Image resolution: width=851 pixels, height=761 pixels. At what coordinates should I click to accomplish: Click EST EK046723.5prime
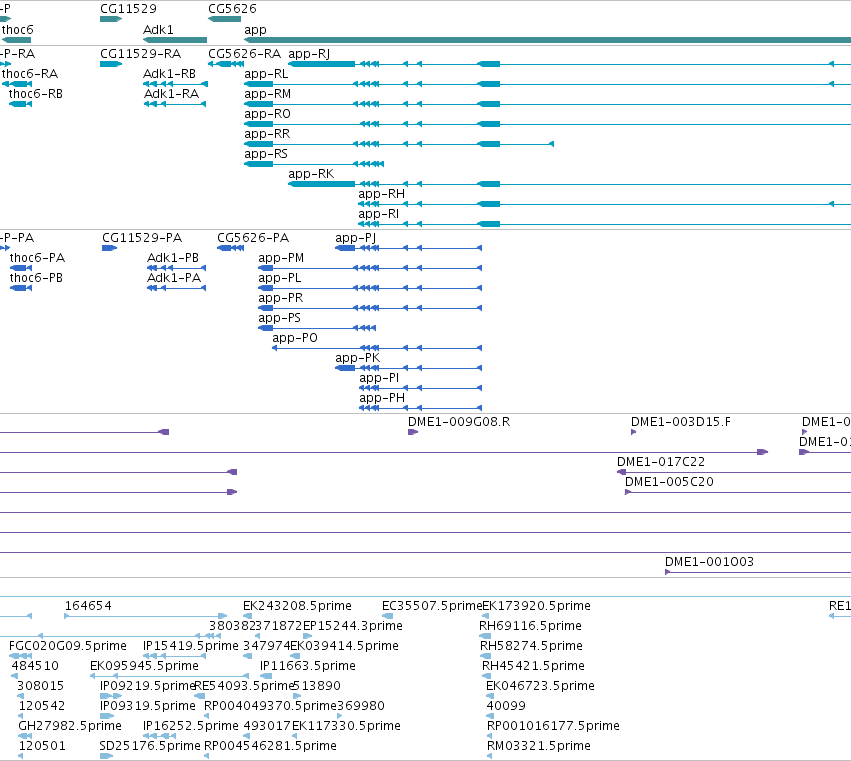[x=541, y=686]
